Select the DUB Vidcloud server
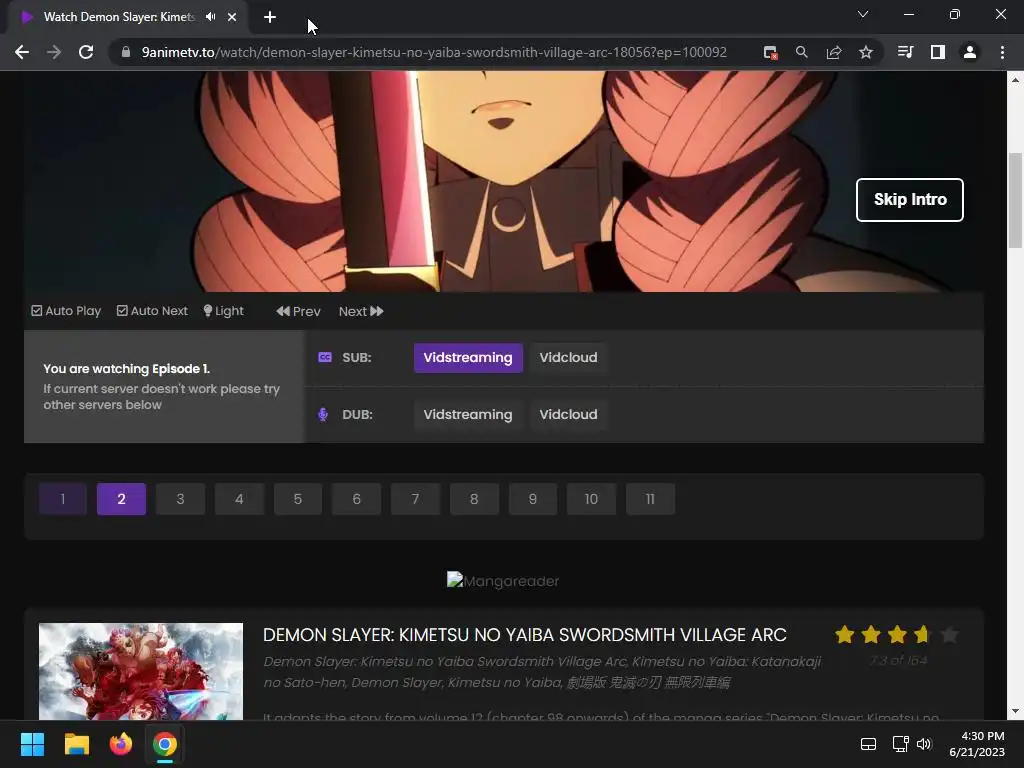Screen dimensions: 1024x768 click(568, 415)
